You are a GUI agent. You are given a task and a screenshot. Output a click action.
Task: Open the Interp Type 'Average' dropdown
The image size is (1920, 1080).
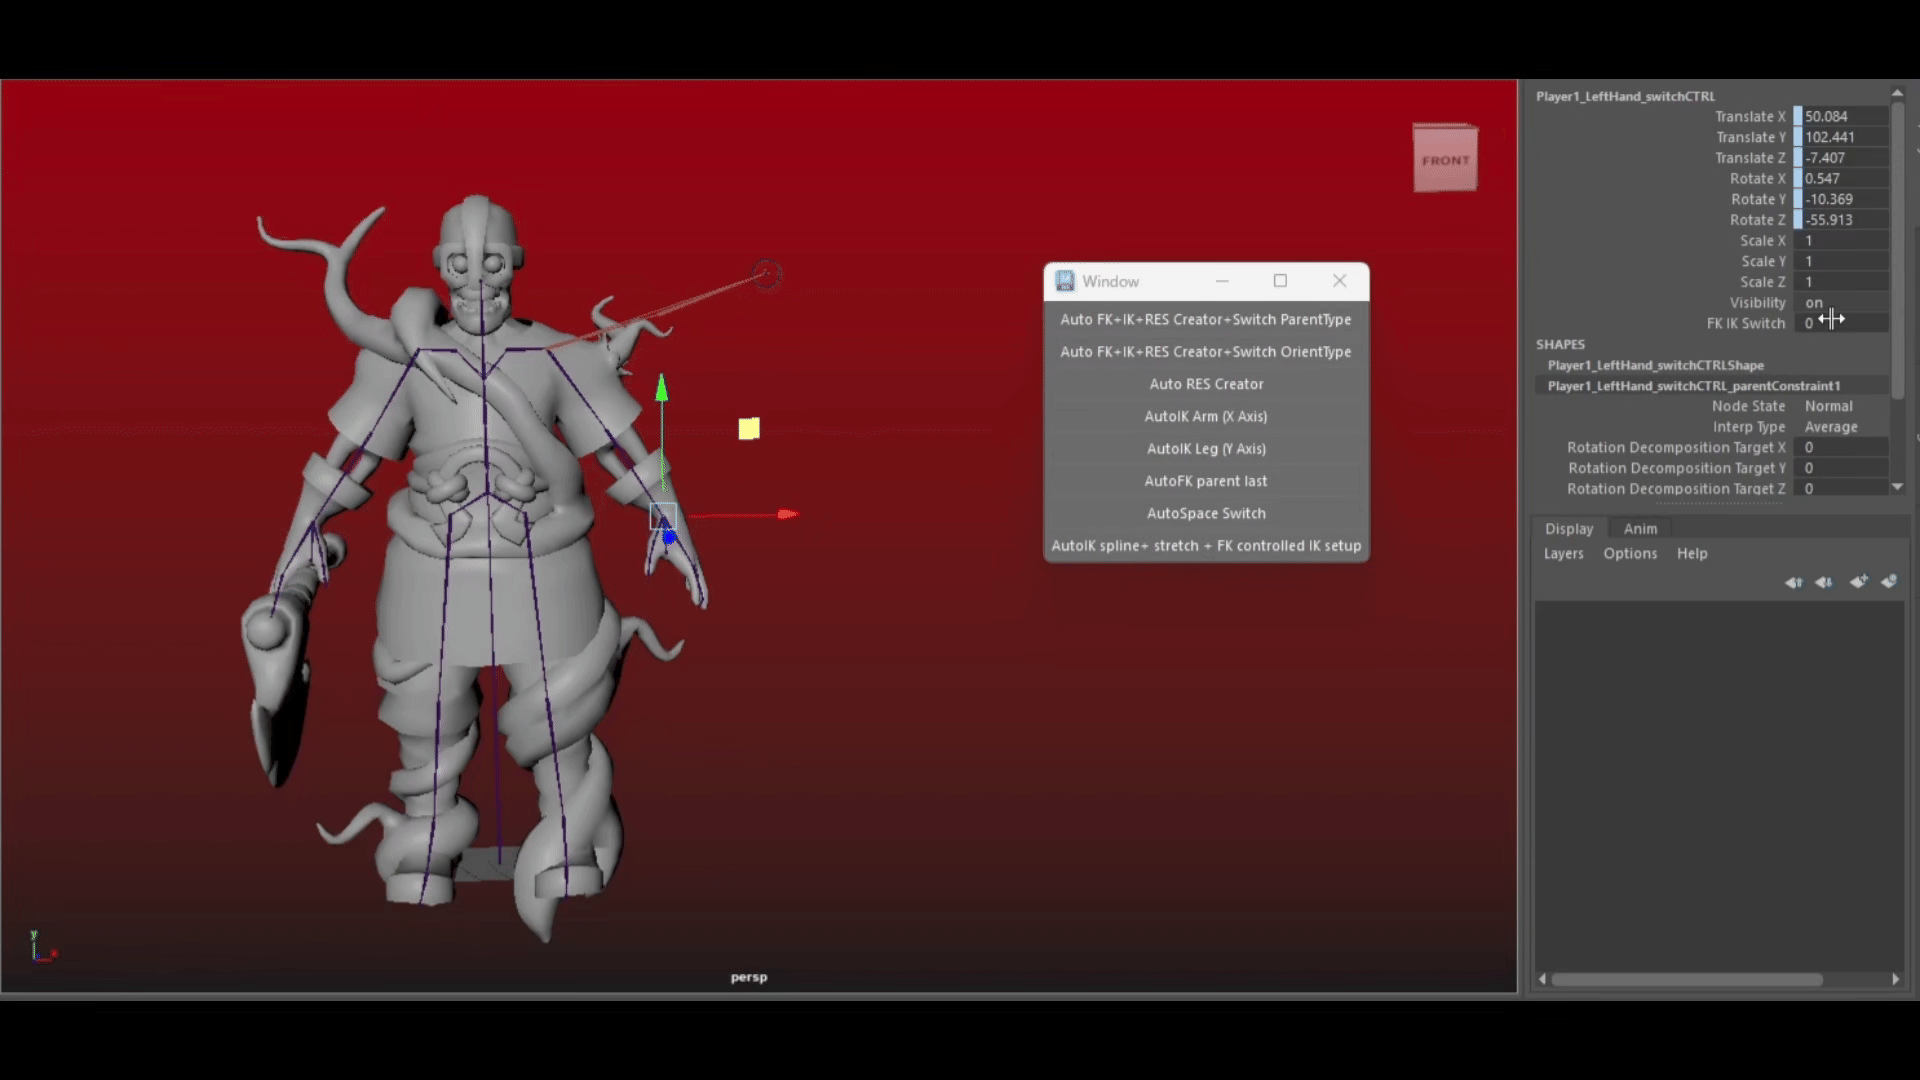(1830, 427)
